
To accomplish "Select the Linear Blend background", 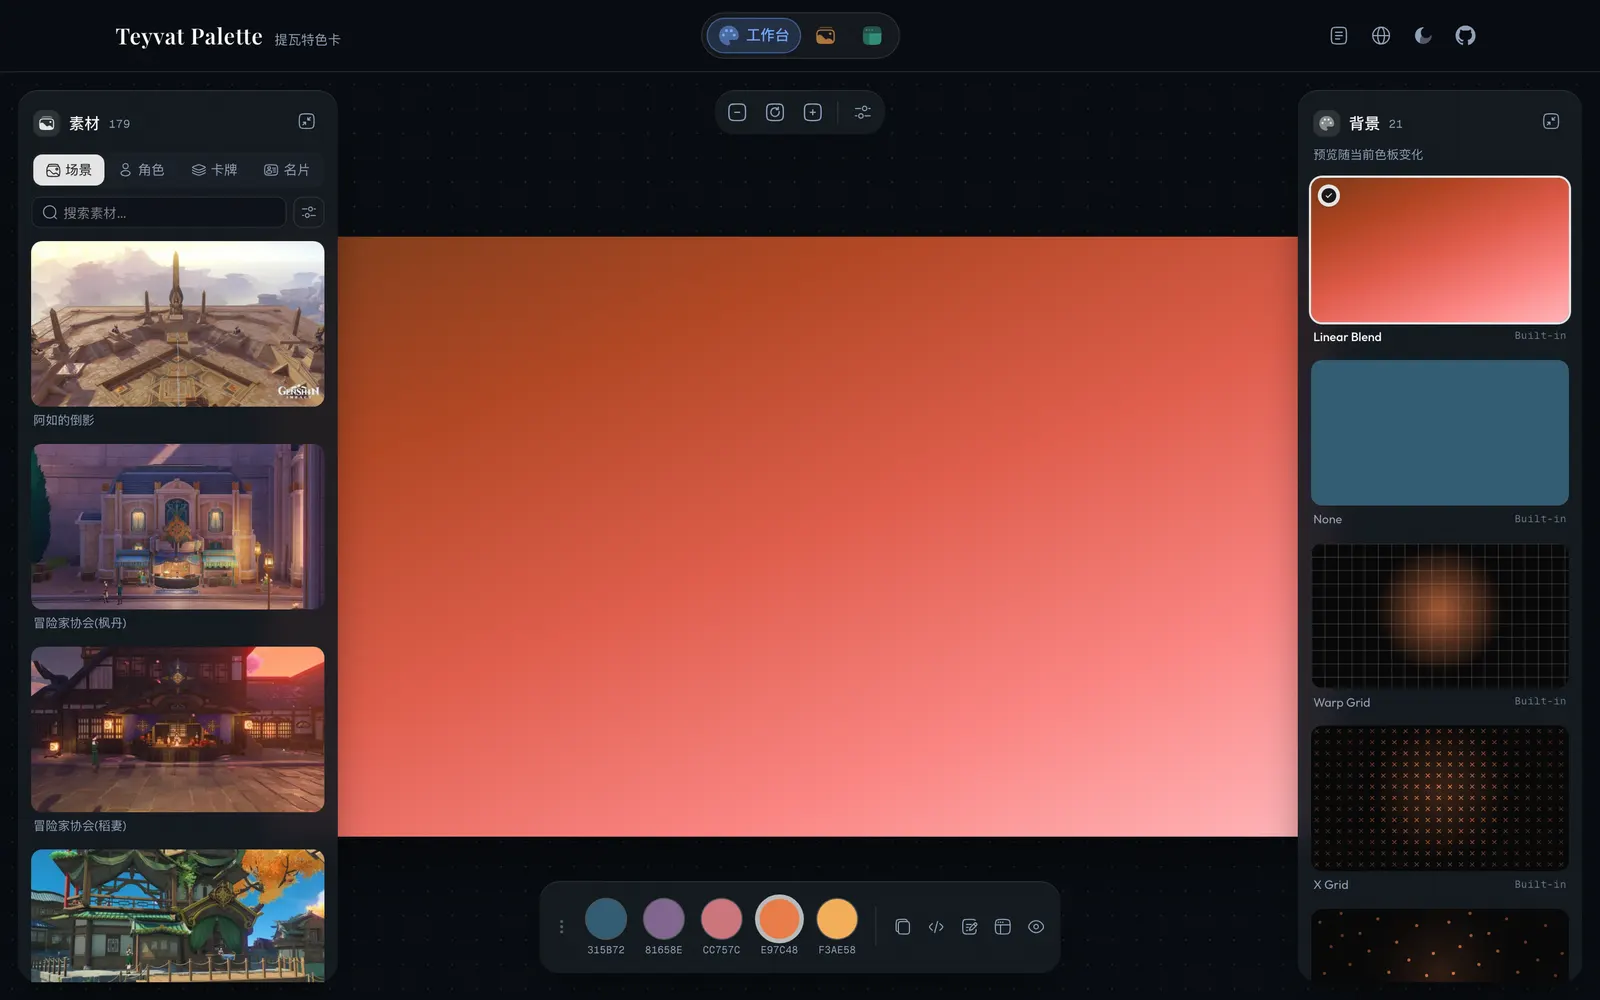I will click(x=1440, y=250).
